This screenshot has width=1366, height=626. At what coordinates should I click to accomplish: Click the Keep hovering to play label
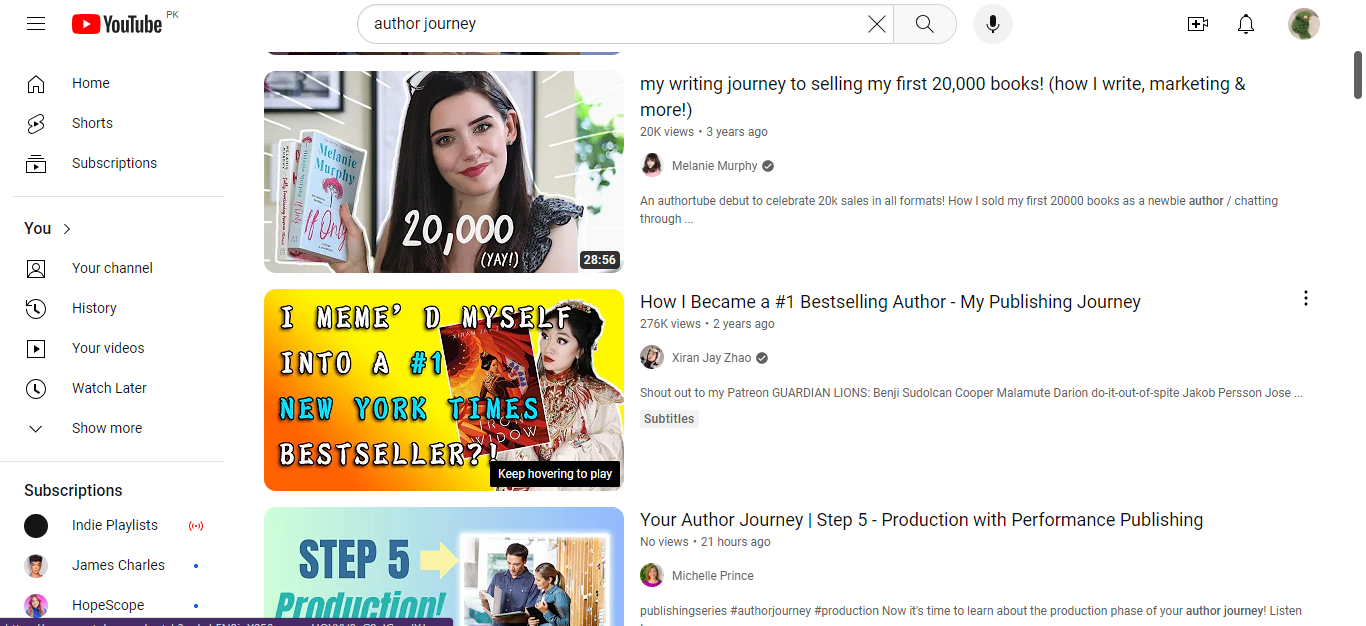(x=555, y=474)
